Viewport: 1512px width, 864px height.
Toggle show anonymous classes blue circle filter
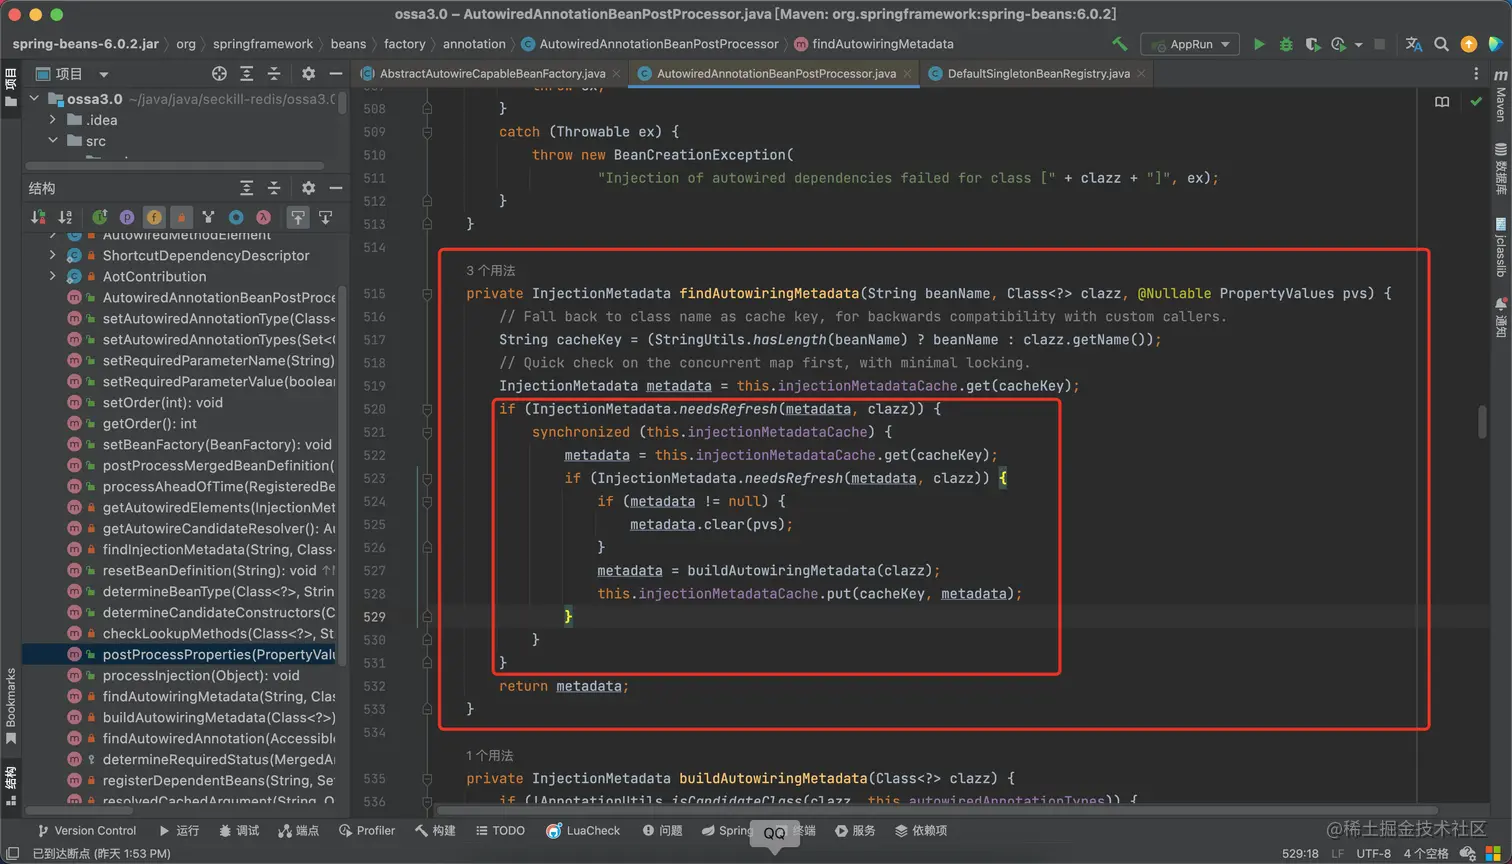point(236,217)
